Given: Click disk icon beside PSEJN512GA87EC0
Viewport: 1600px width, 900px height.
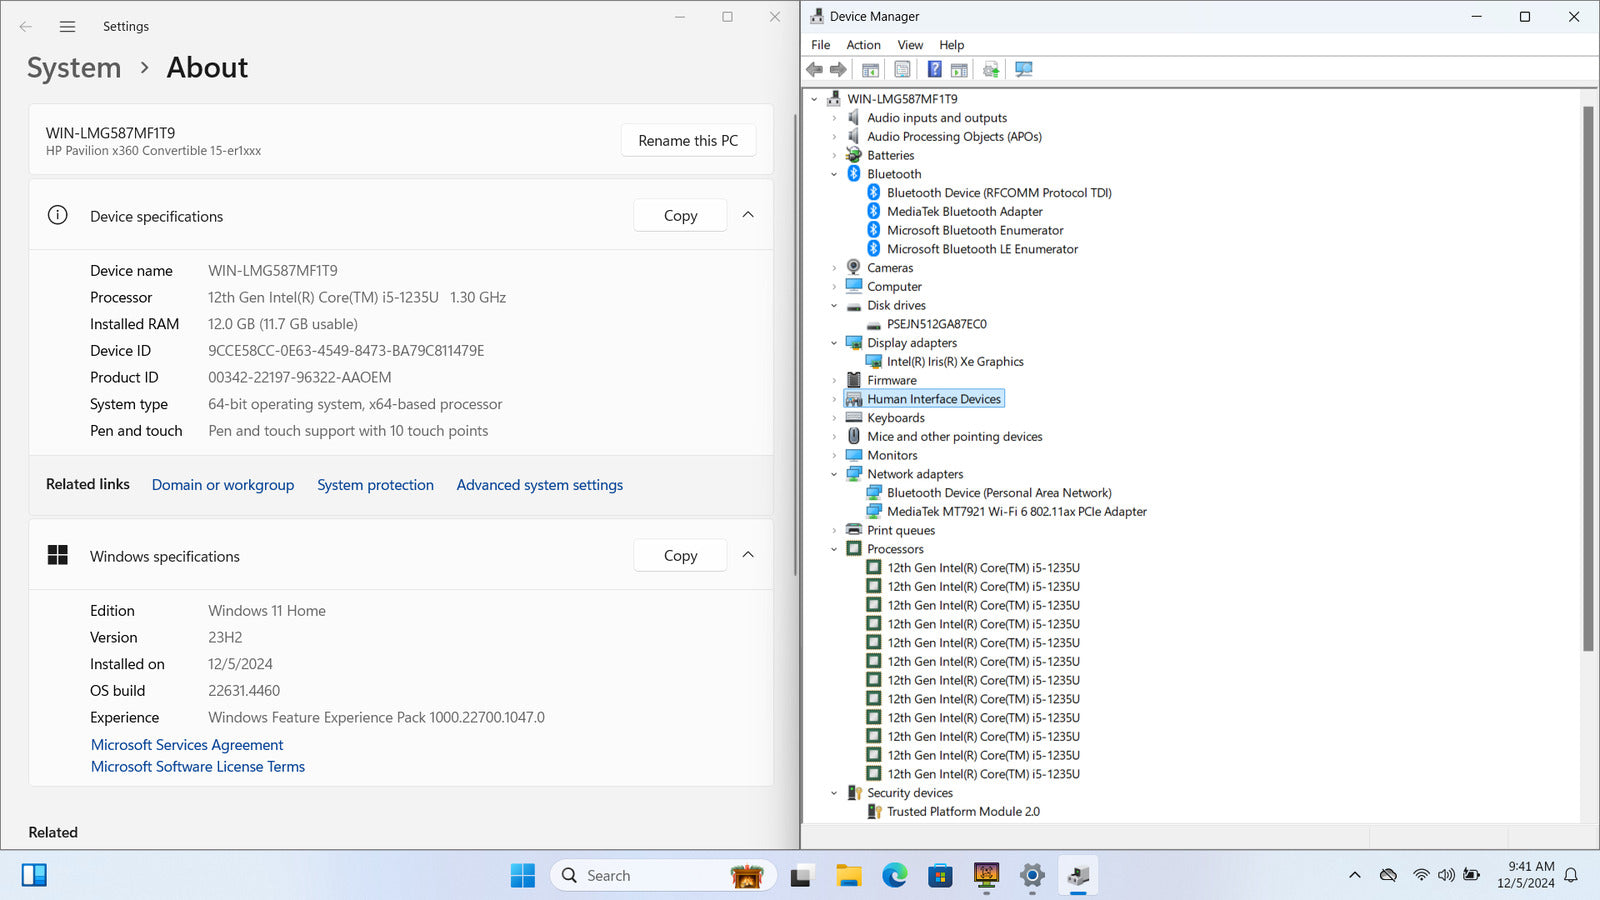Looking at the screenshot, I should pos(874,325).
